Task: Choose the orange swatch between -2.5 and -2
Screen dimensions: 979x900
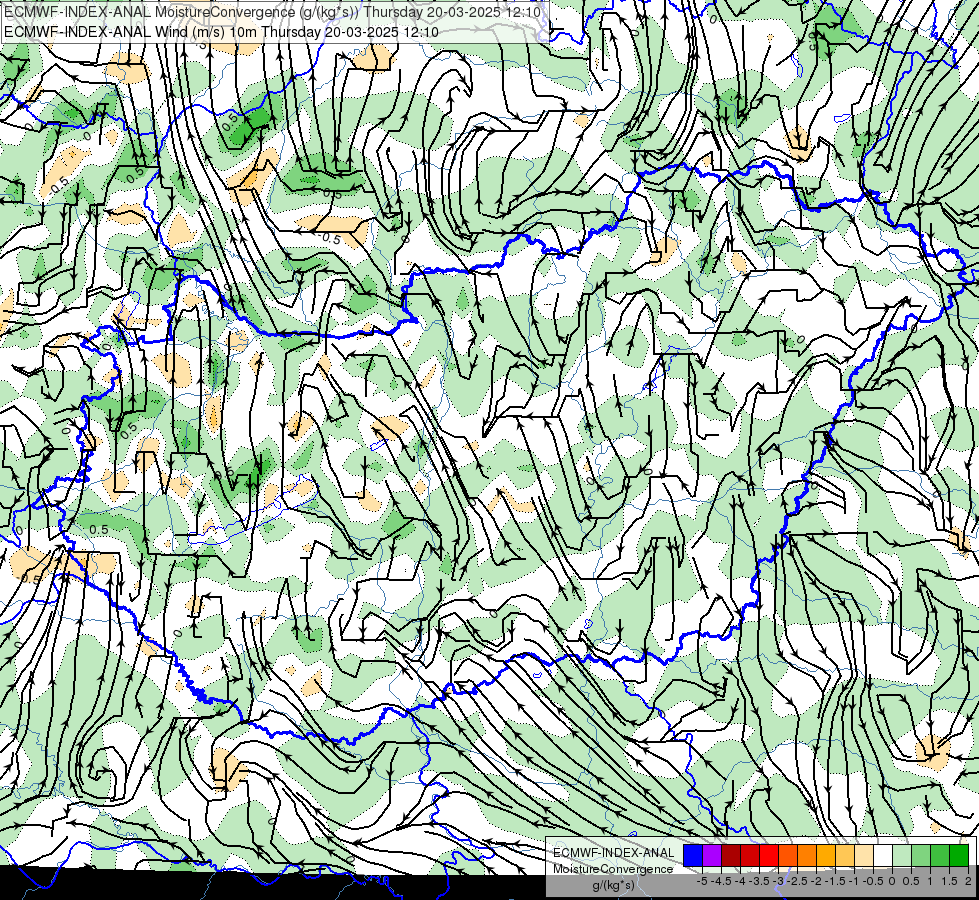Action: pyautogui.click(x=807, y=855)
